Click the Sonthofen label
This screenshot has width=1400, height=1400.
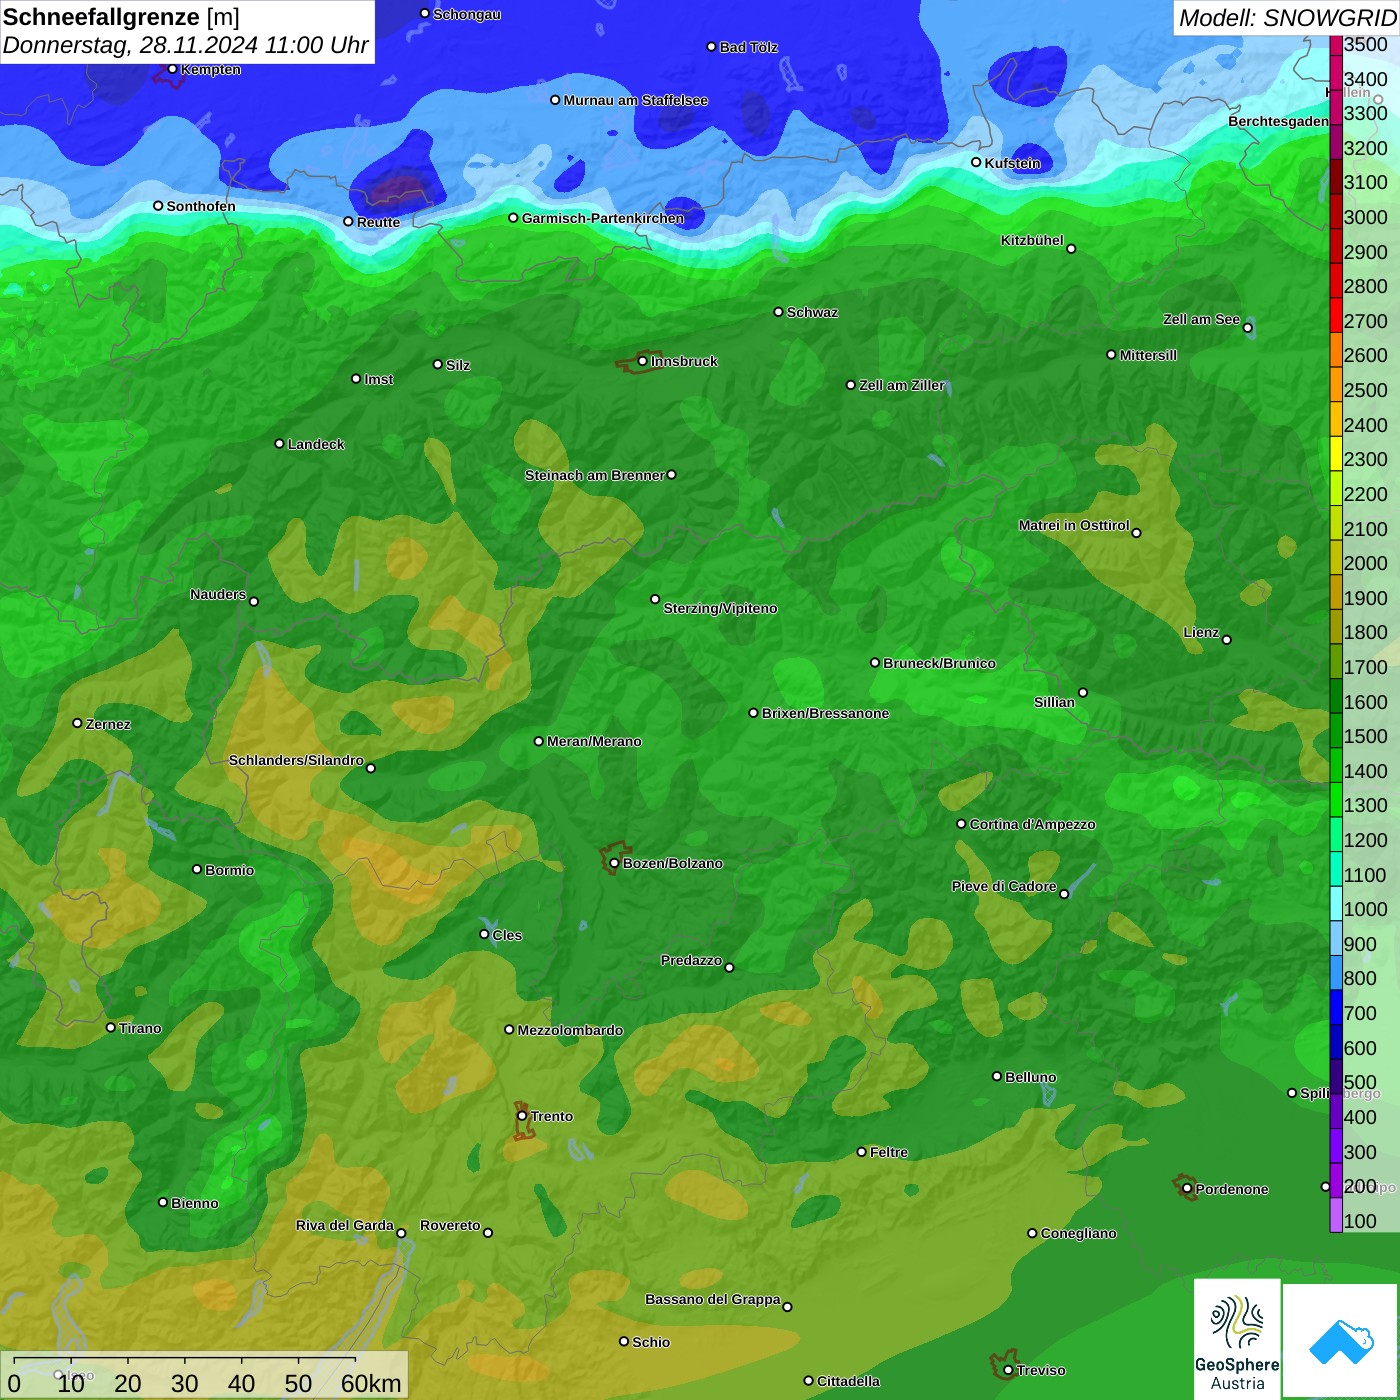coord(201,206)
